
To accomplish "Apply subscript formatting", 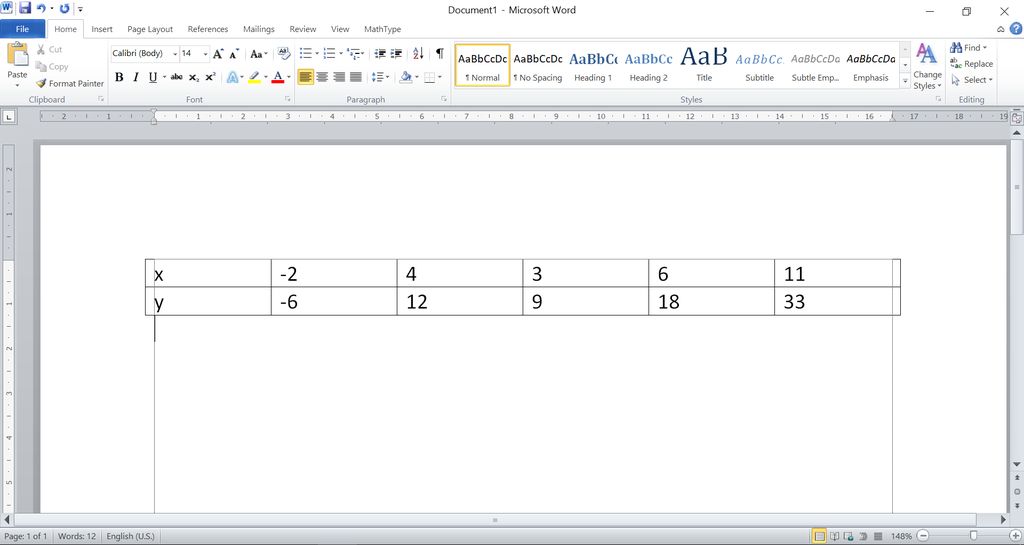I will tap(194, 77).
